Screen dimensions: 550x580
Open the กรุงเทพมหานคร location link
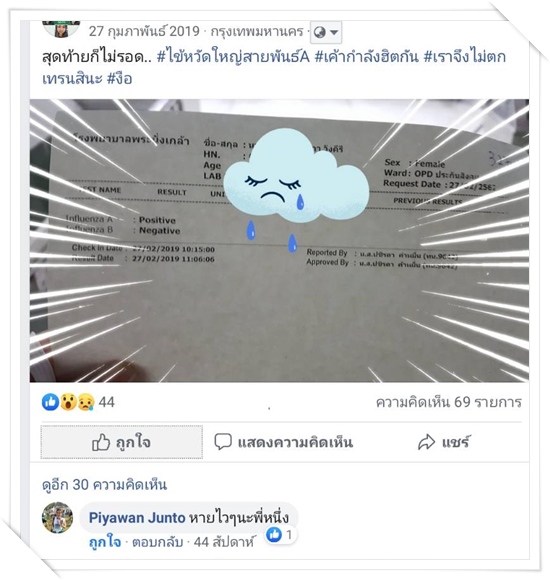click(x=257, y=31)
